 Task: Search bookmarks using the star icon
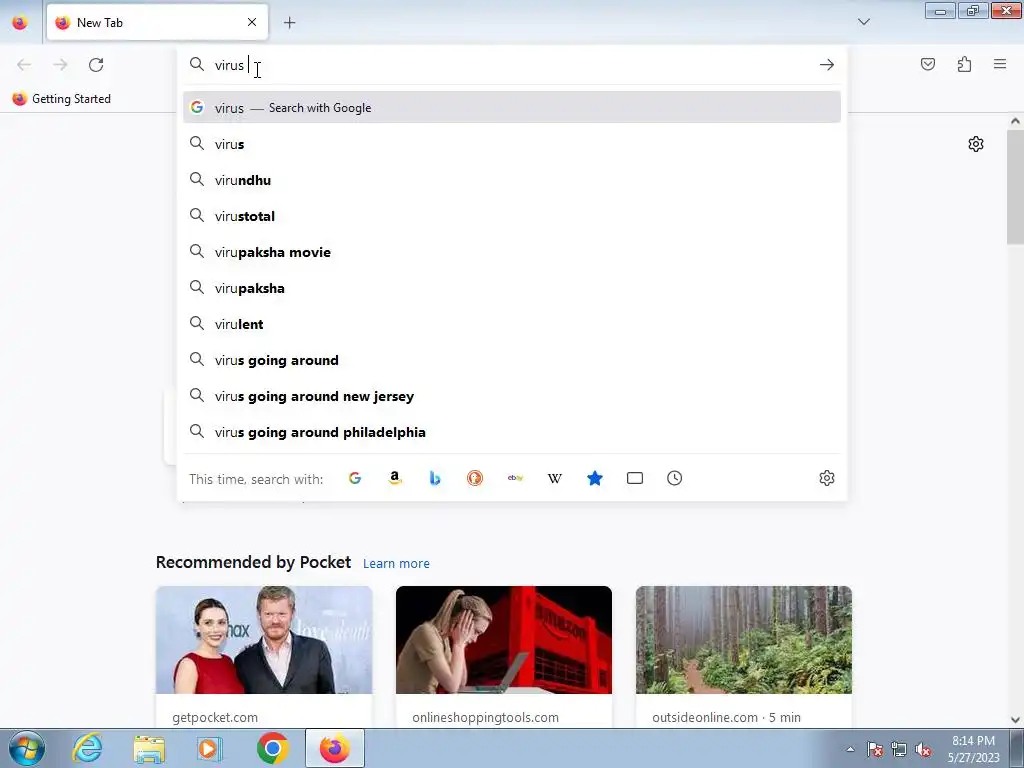(595, 478)
